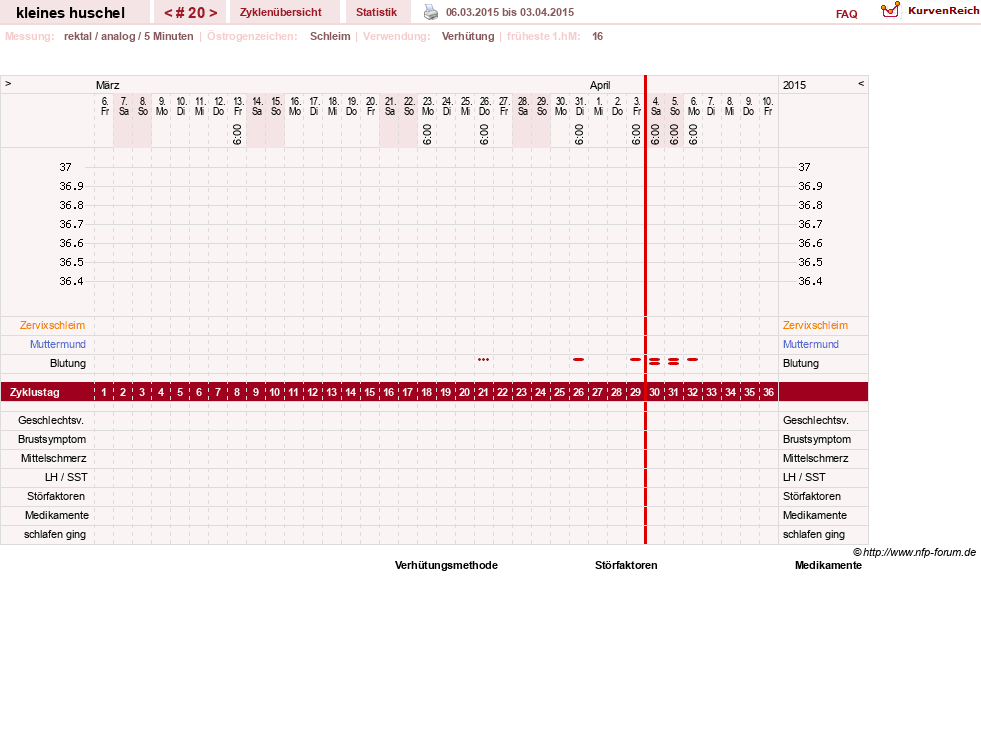Click bleeding dash marker on cycle day 29

[x=636, y=360]
